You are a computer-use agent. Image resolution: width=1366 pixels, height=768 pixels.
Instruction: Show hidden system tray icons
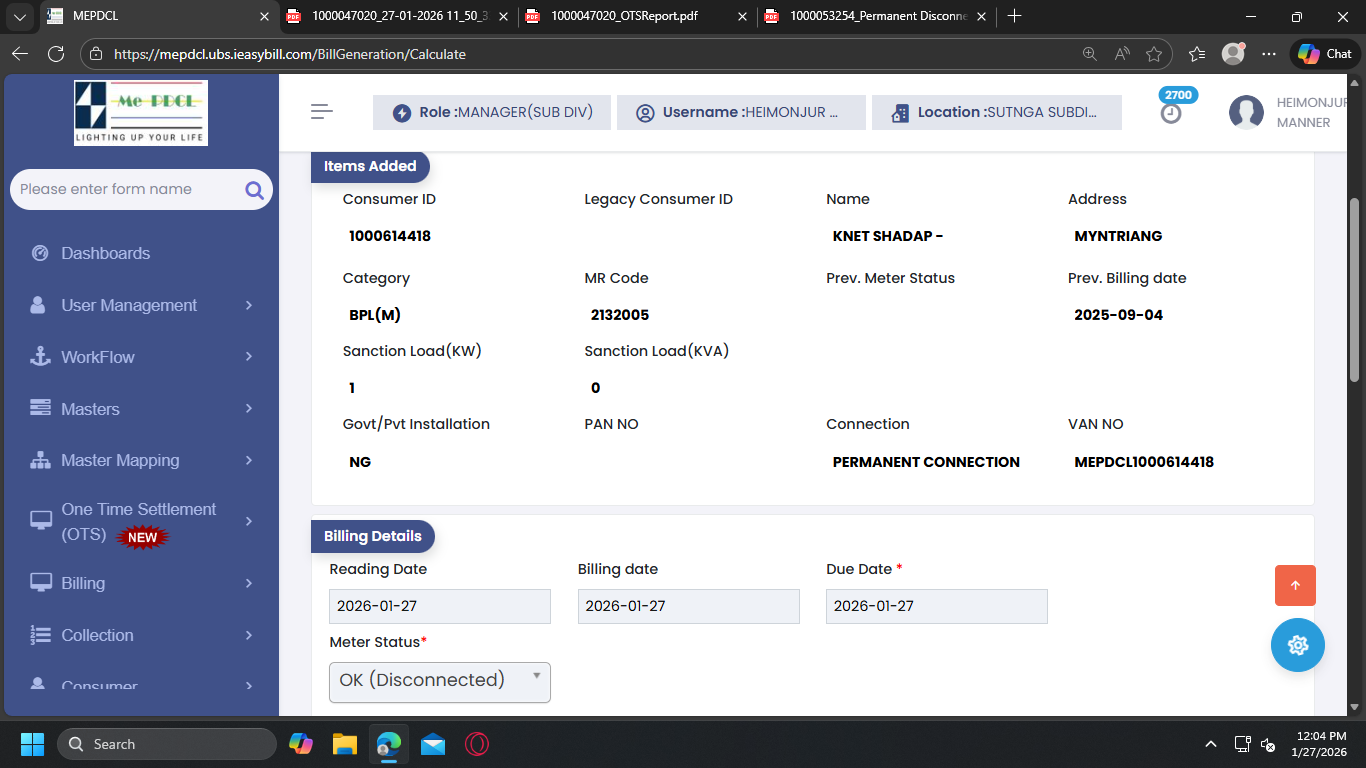(1211, 744)
